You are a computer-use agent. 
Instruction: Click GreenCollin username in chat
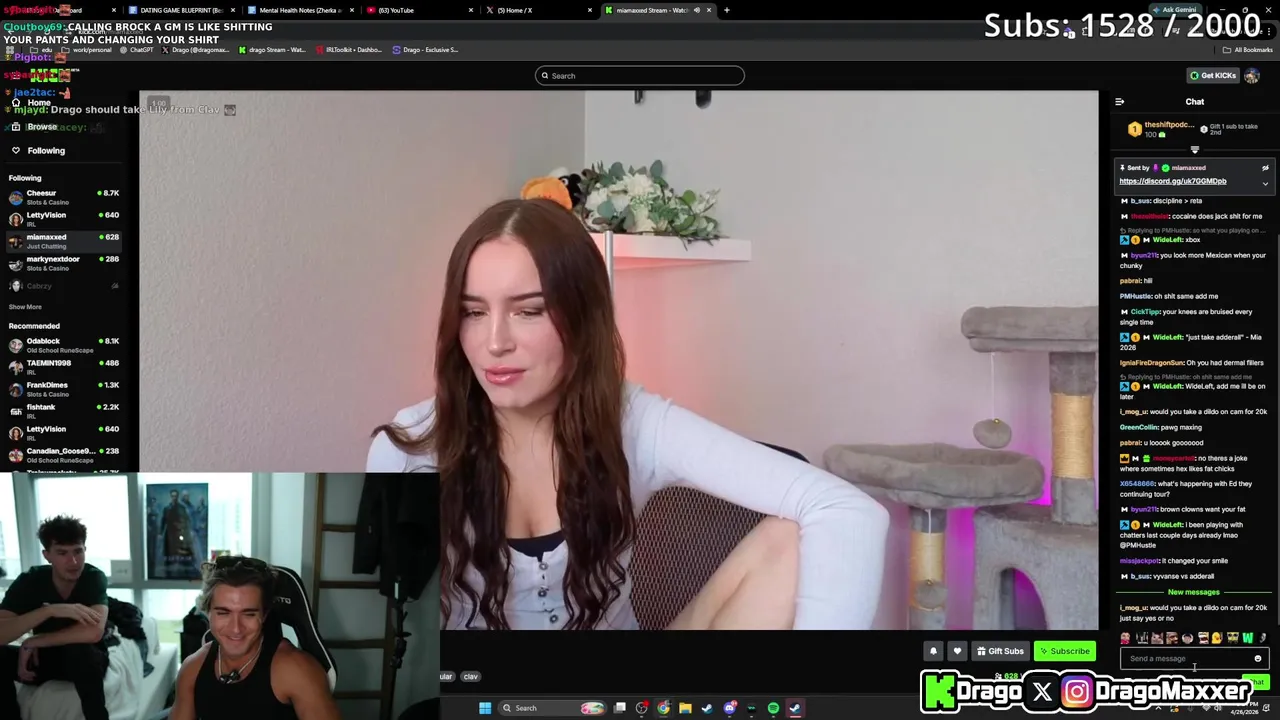point(1139,427)
